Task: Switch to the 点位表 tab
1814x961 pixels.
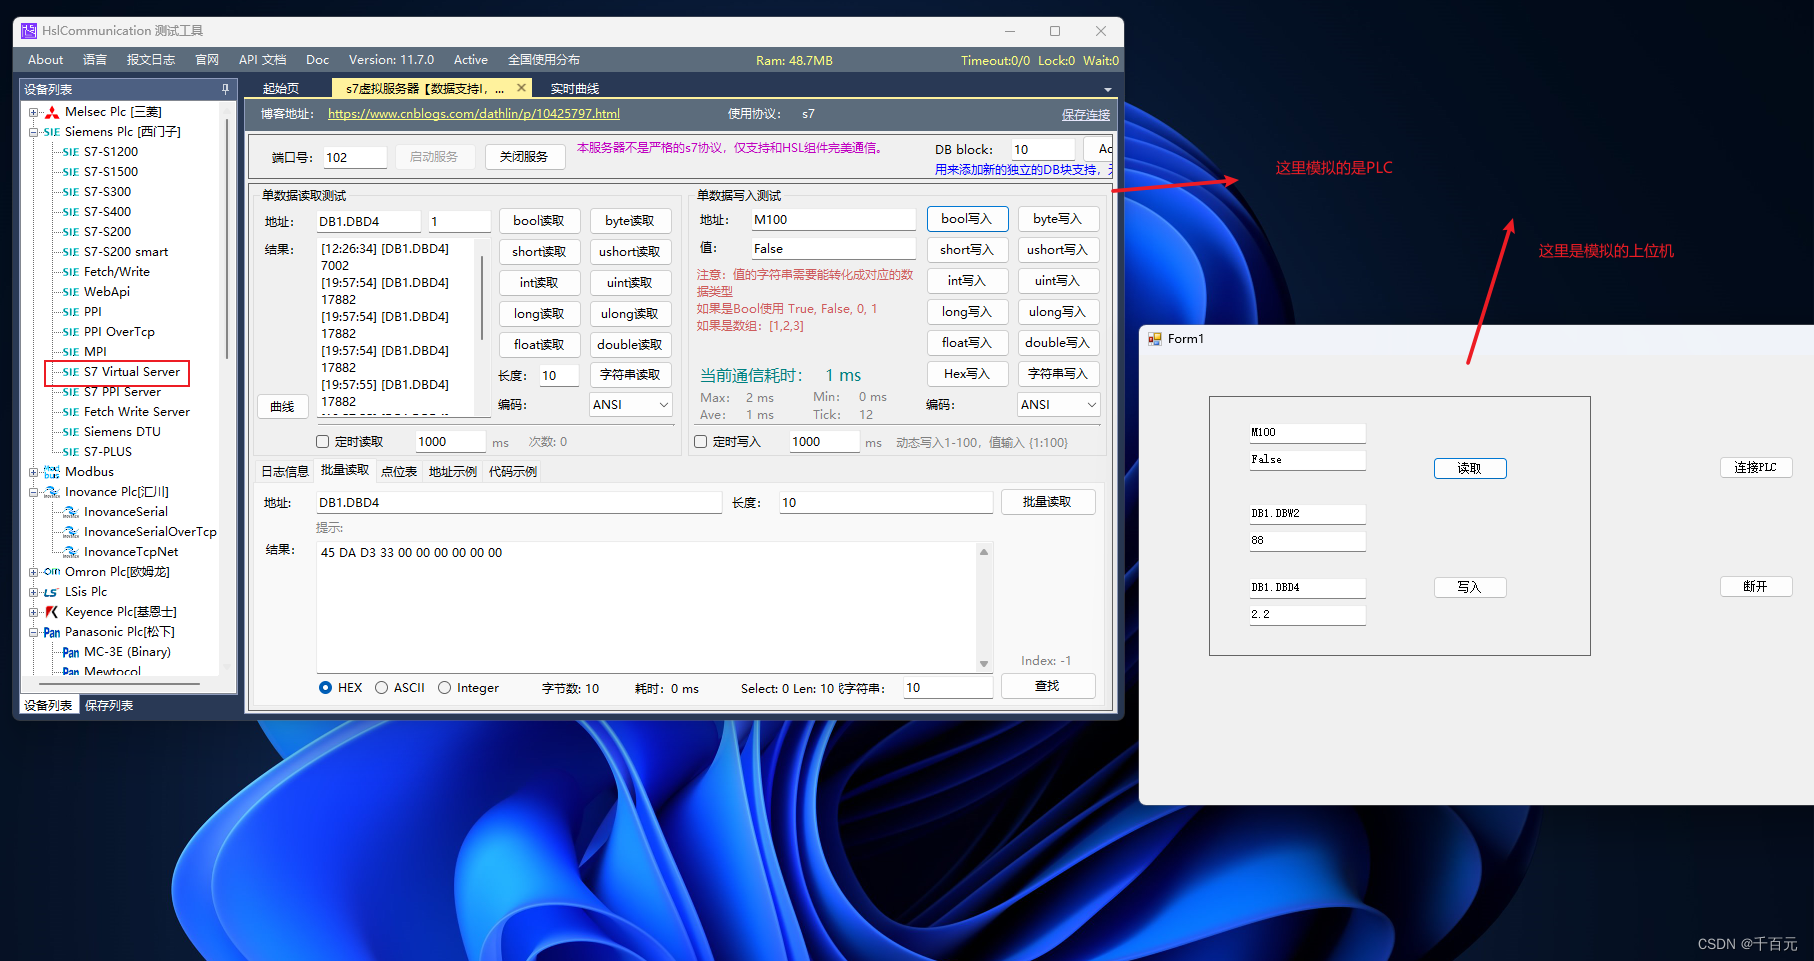Action: 399,472
